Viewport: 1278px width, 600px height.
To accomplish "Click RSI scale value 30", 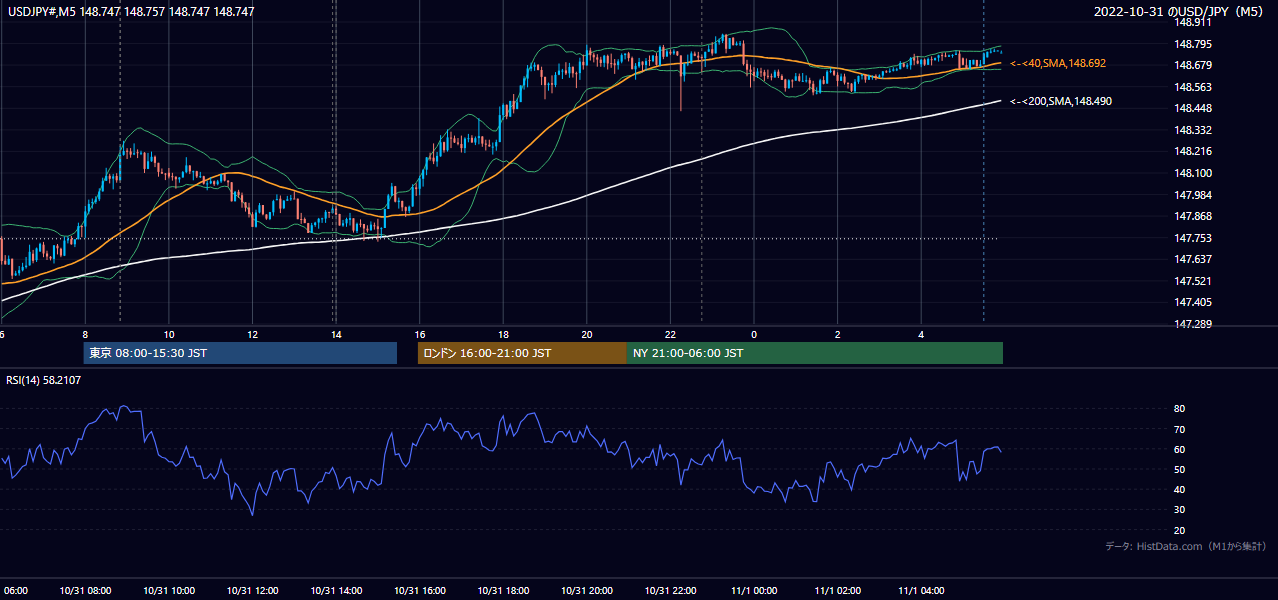I will (x=1180, y=510).
